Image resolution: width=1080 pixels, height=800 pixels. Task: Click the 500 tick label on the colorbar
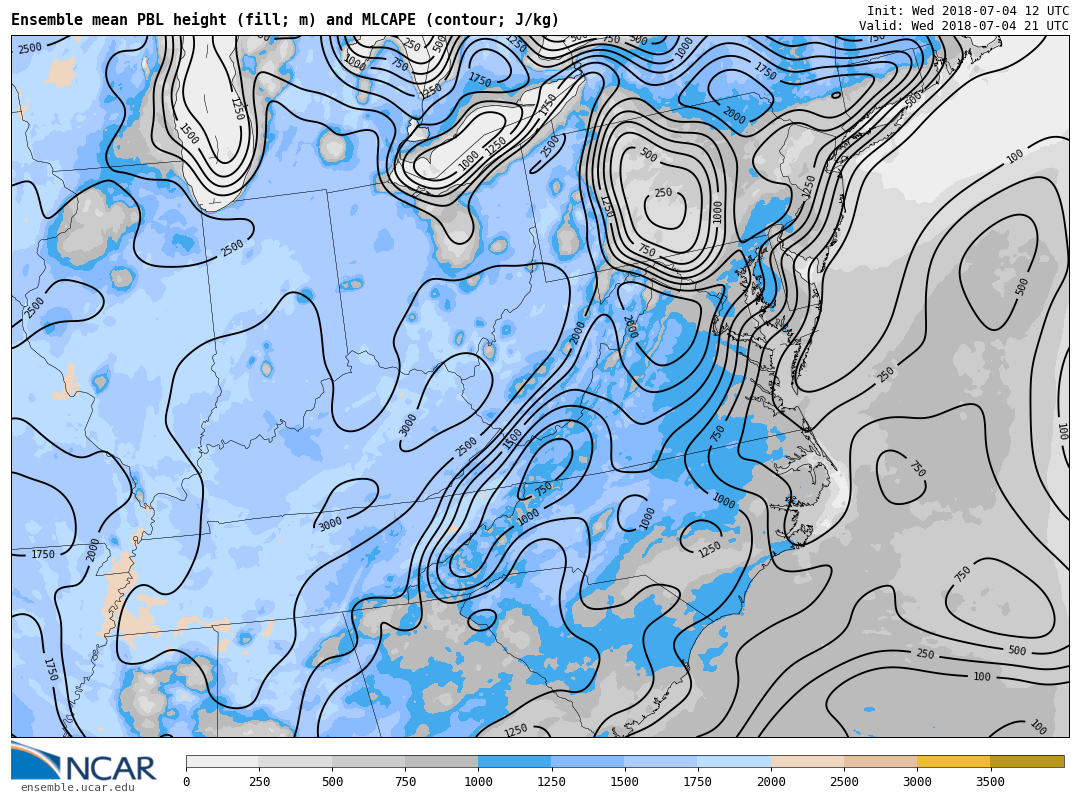(x=332, y=782)
